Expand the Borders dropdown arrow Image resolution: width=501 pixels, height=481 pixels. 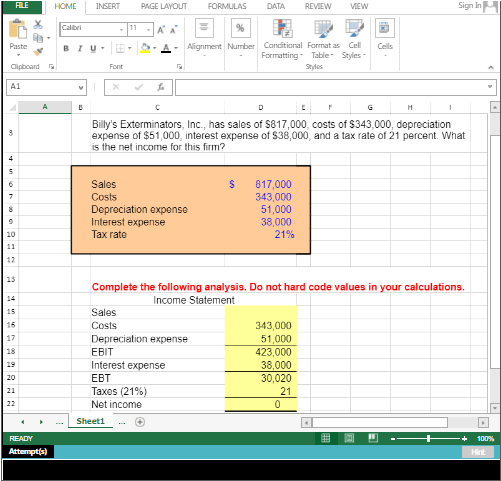[x=130, y=49]
